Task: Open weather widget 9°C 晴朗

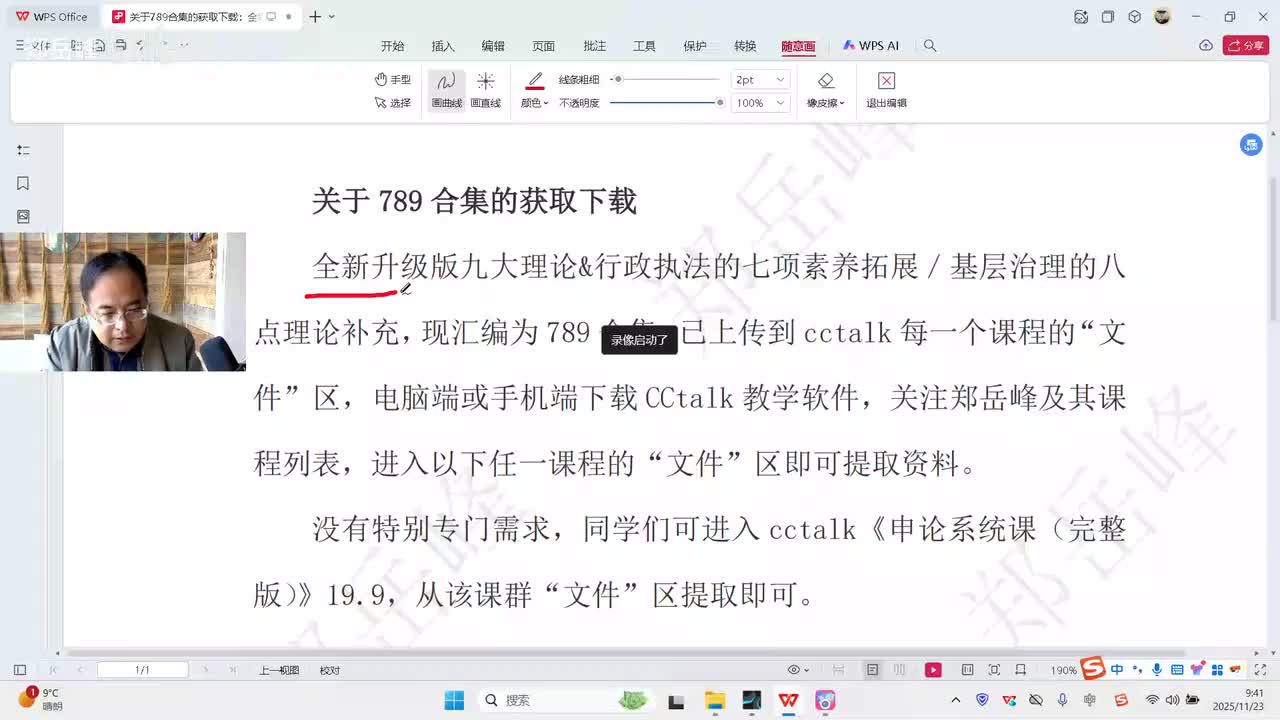Action: [40, 699]
